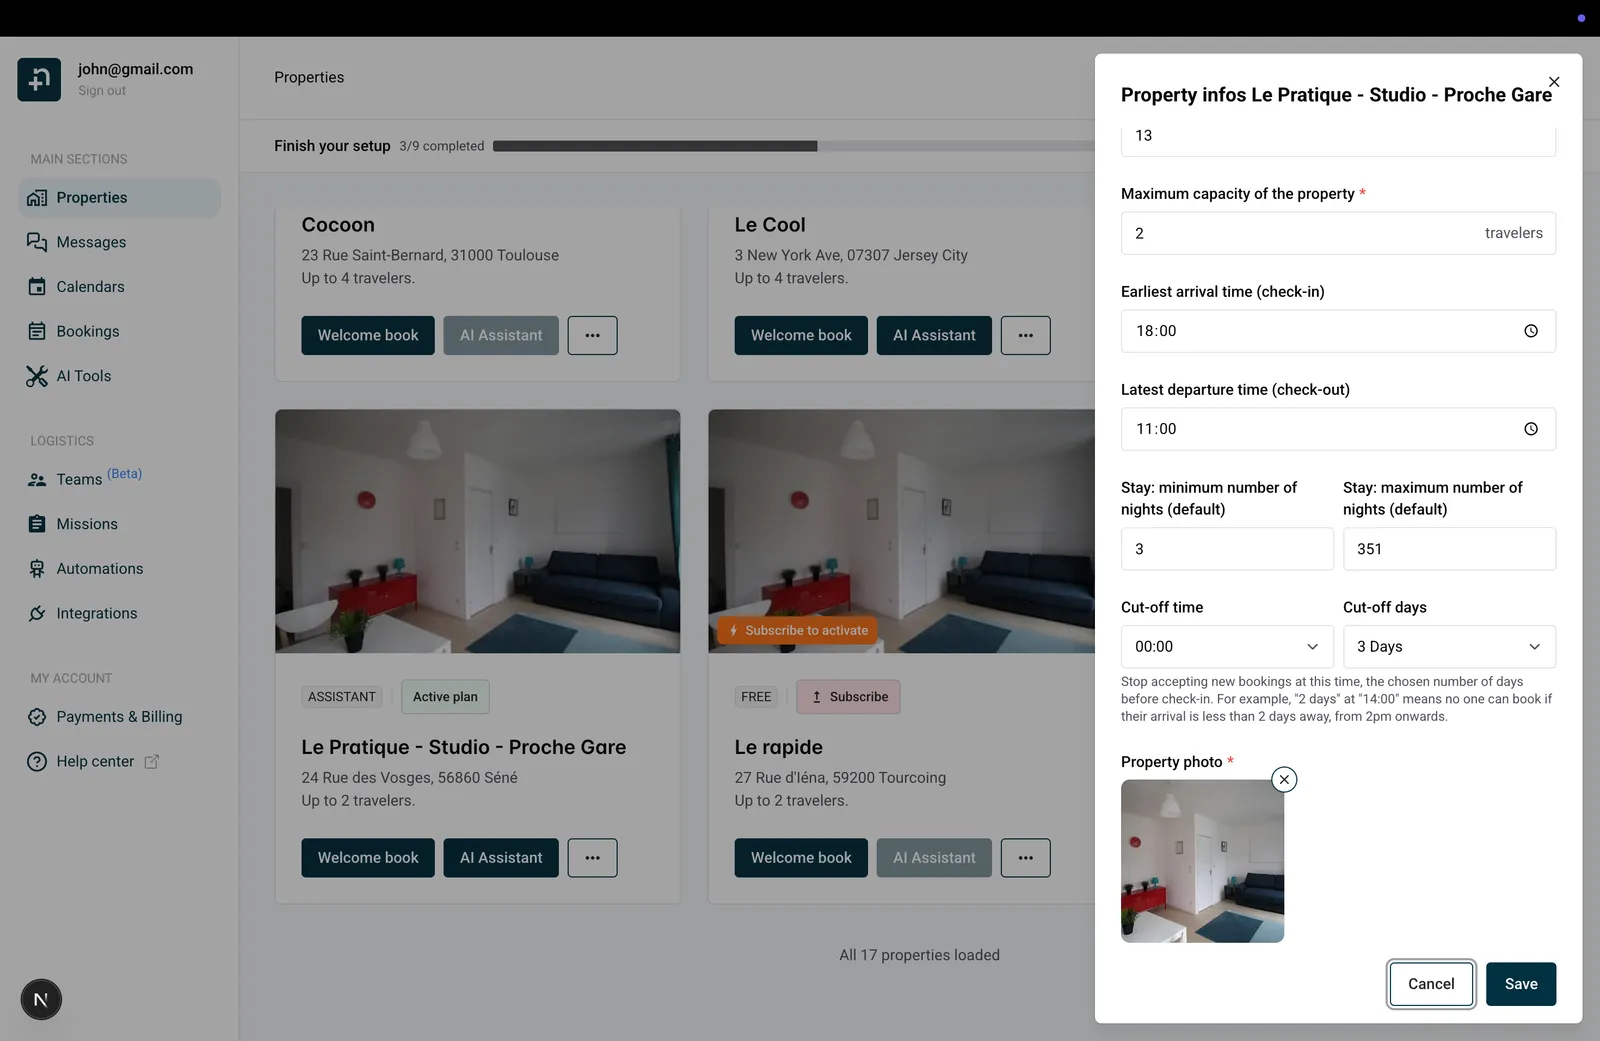
Task: Close the Property infos panel
Action: [1554, 82]
